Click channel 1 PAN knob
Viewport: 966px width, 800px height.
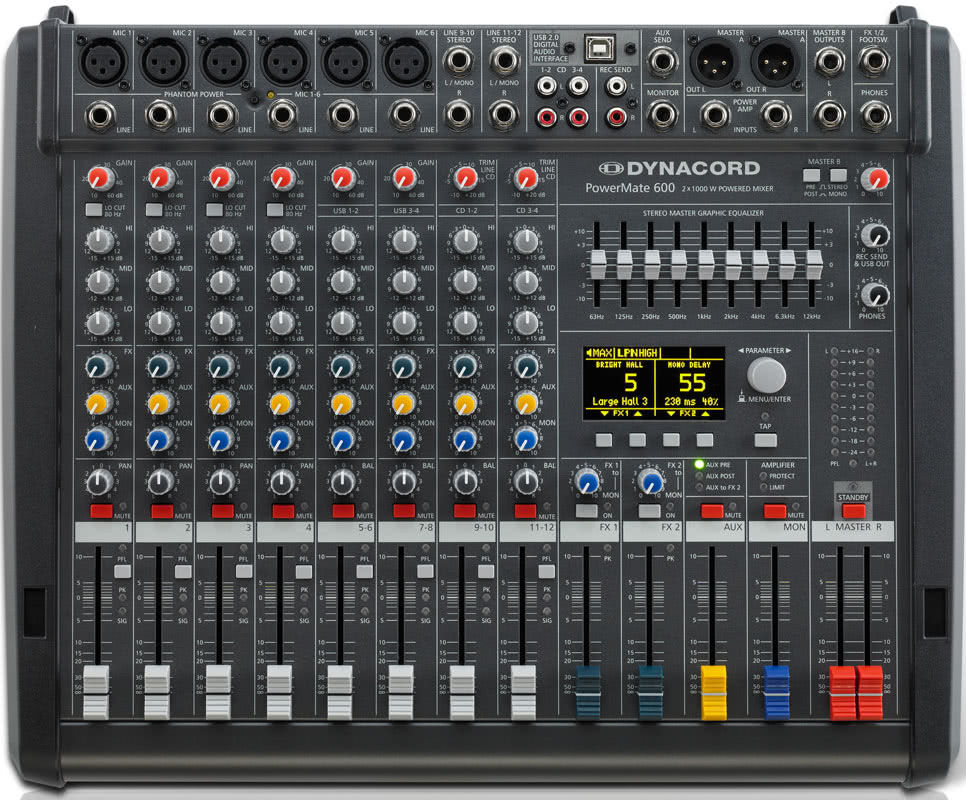[x=99, y=482]
